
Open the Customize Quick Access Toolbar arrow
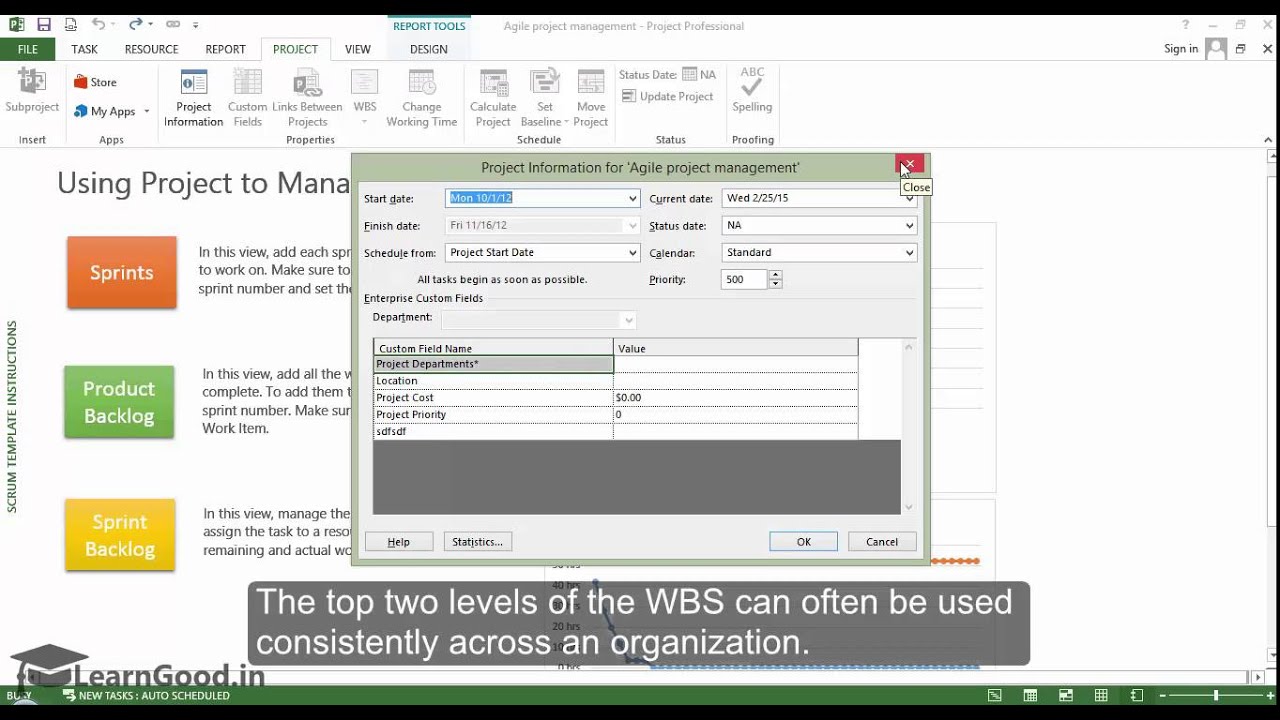tap(196, 25)
